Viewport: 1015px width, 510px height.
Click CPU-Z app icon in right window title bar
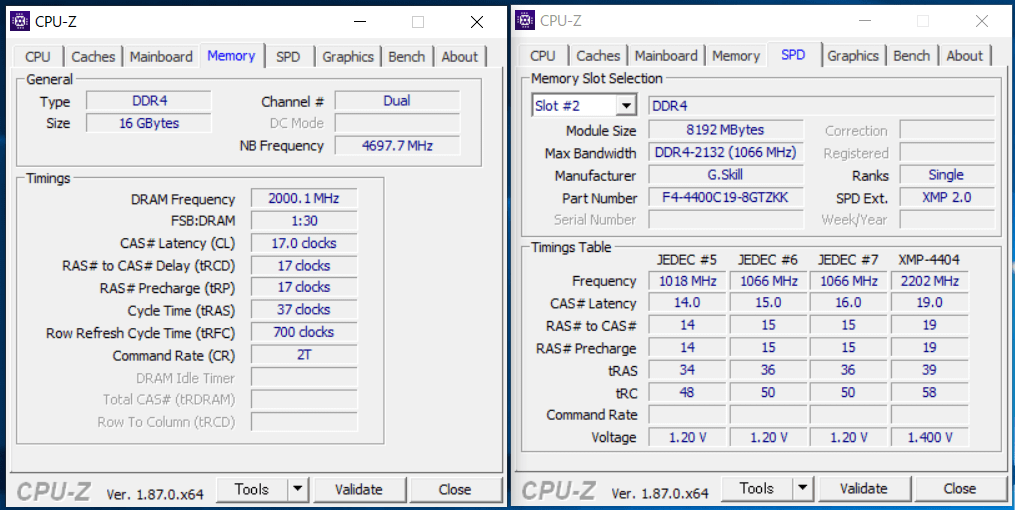525,21
